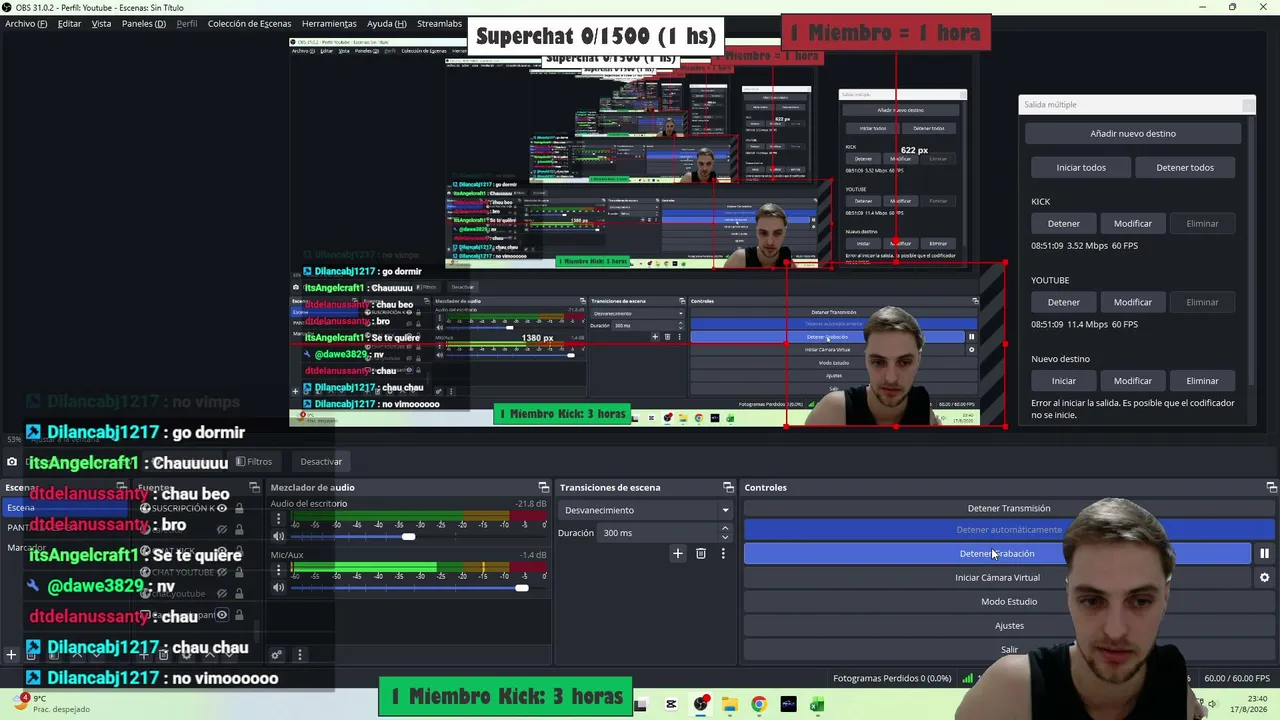
Task: Click Iniciar todos in Salida múltiple
Action: [x=1081, y=167]
